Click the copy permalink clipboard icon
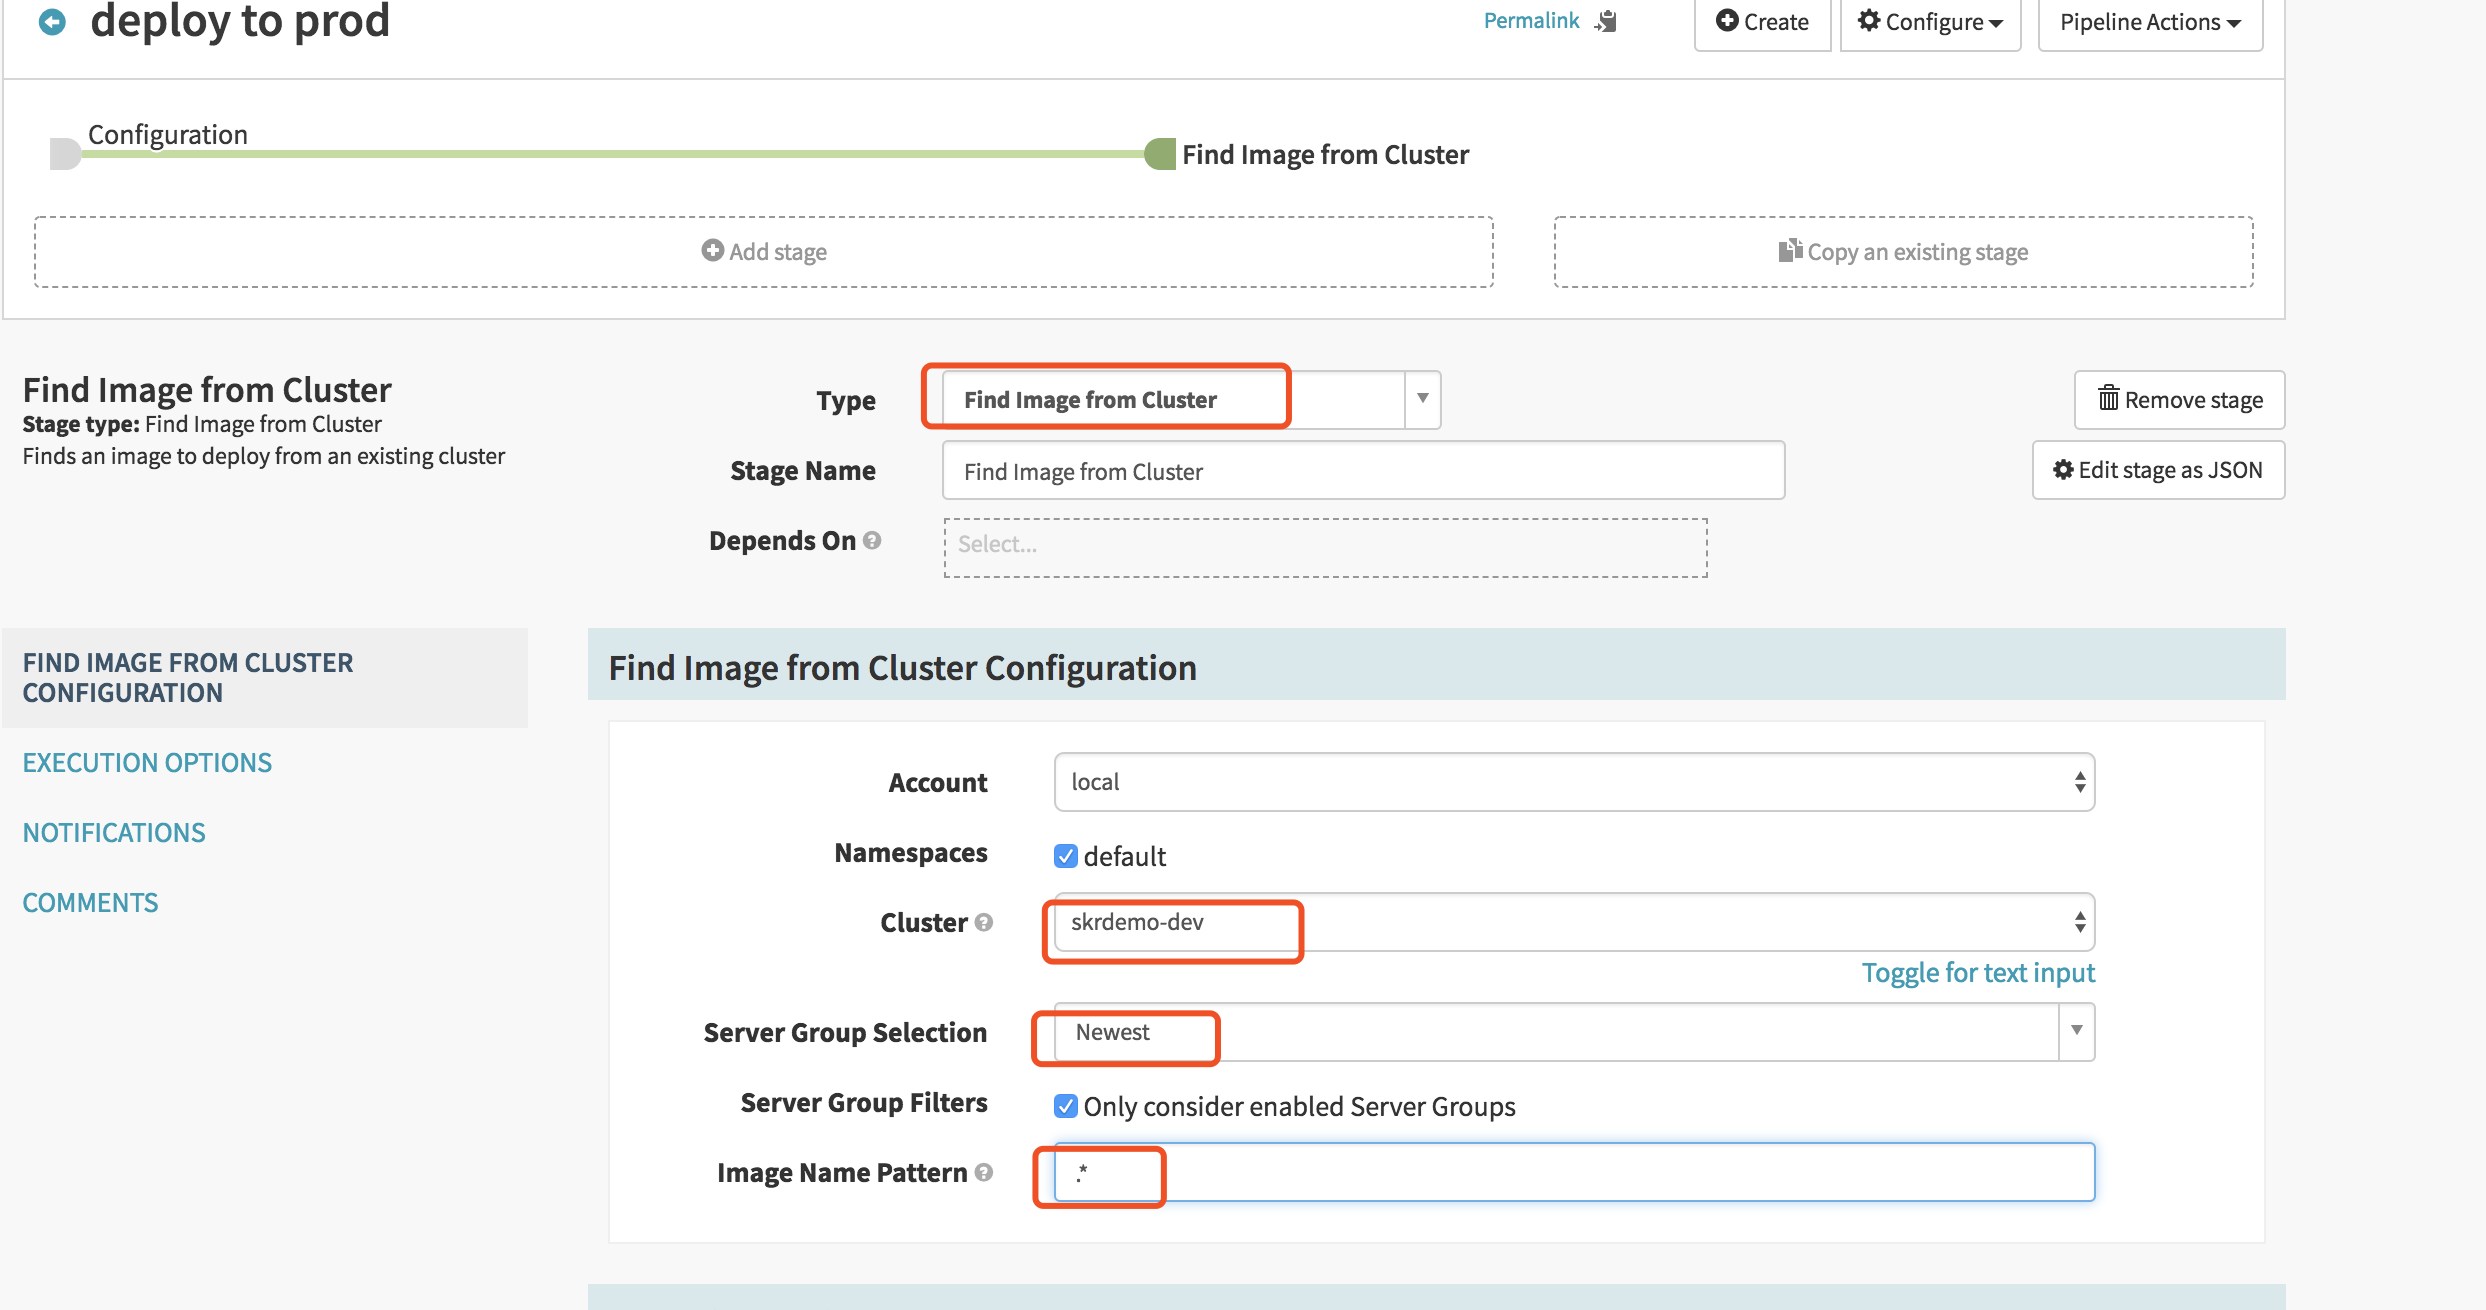 coord(1606,21)
